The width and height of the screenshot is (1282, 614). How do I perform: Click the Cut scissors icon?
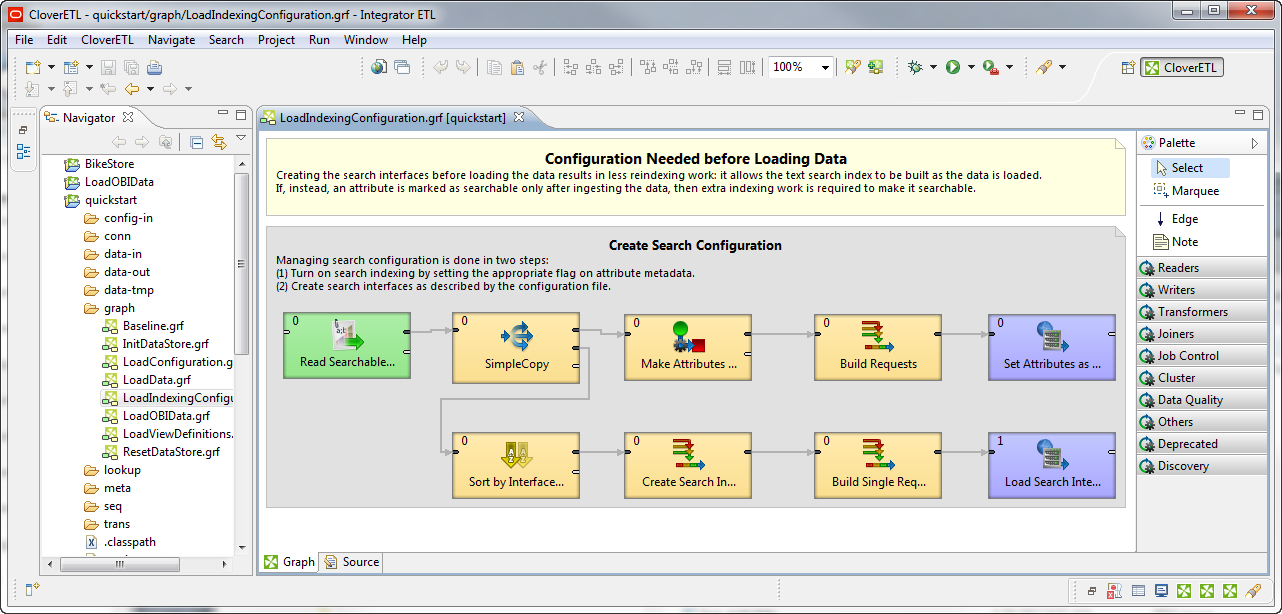(540, 67)
